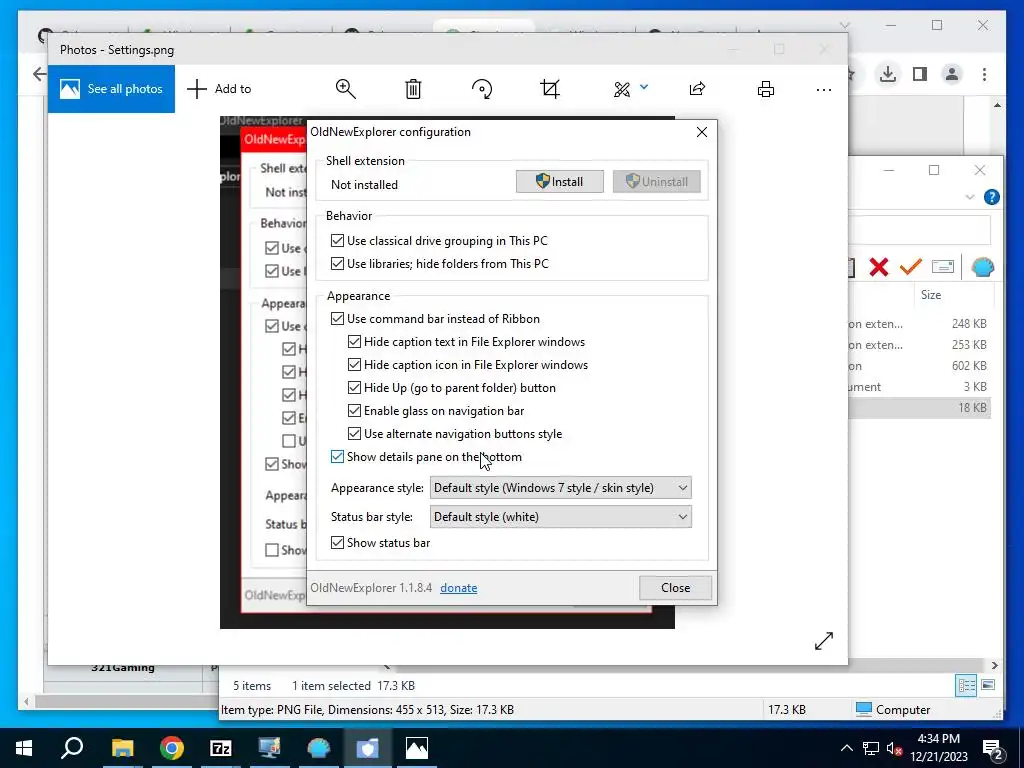Open Google Chrome from the taskbar

pyautogui.click(x=172, y=748)
